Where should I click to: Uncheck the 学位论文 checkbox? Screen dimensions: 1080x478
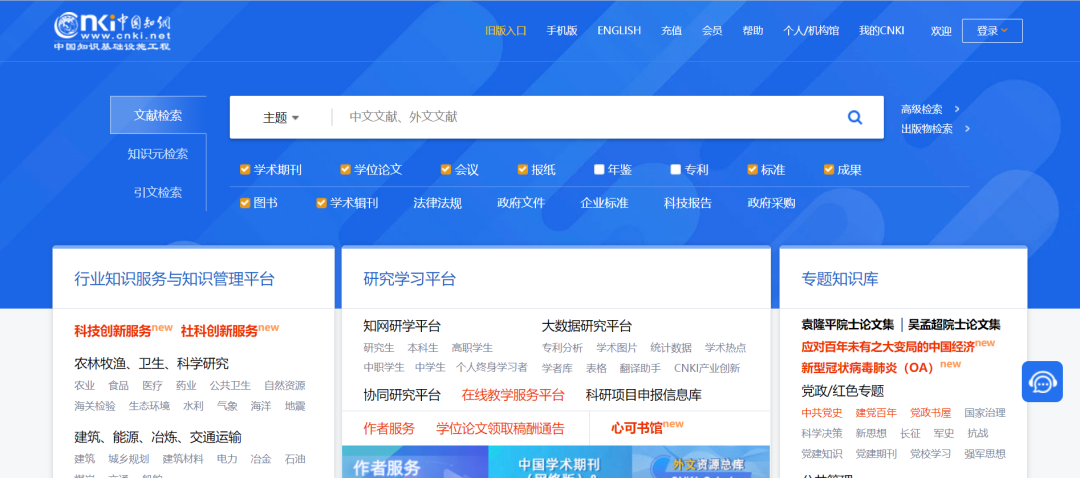(345, 169)
